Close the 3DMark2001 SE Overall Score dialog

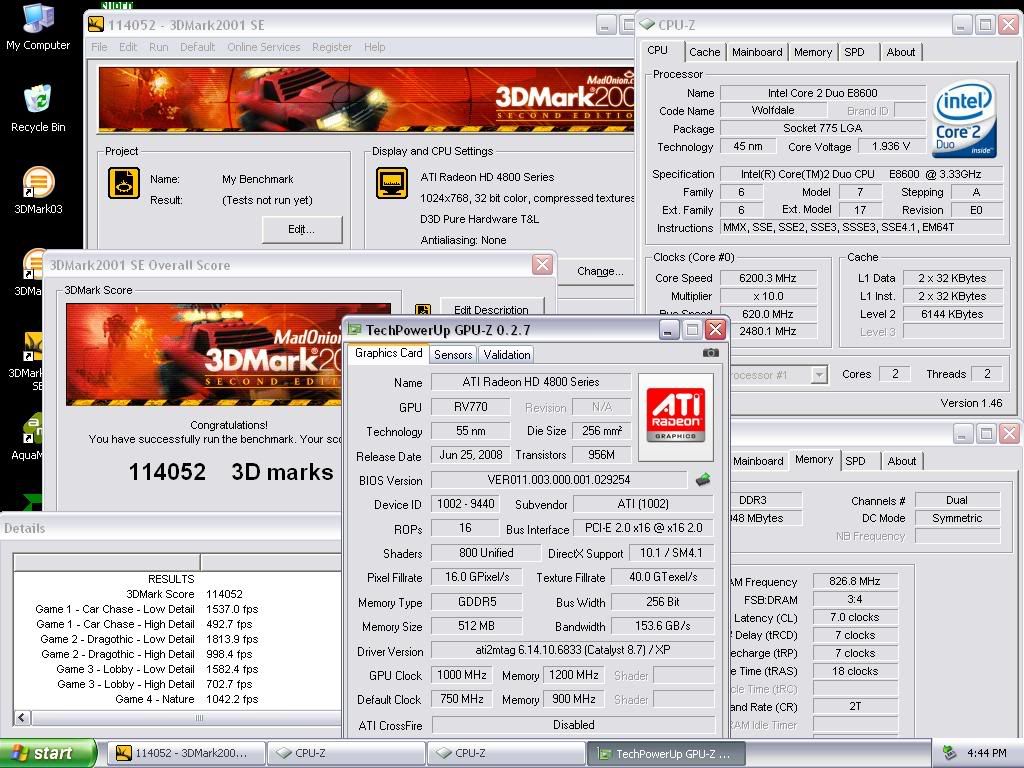point(542,264)
